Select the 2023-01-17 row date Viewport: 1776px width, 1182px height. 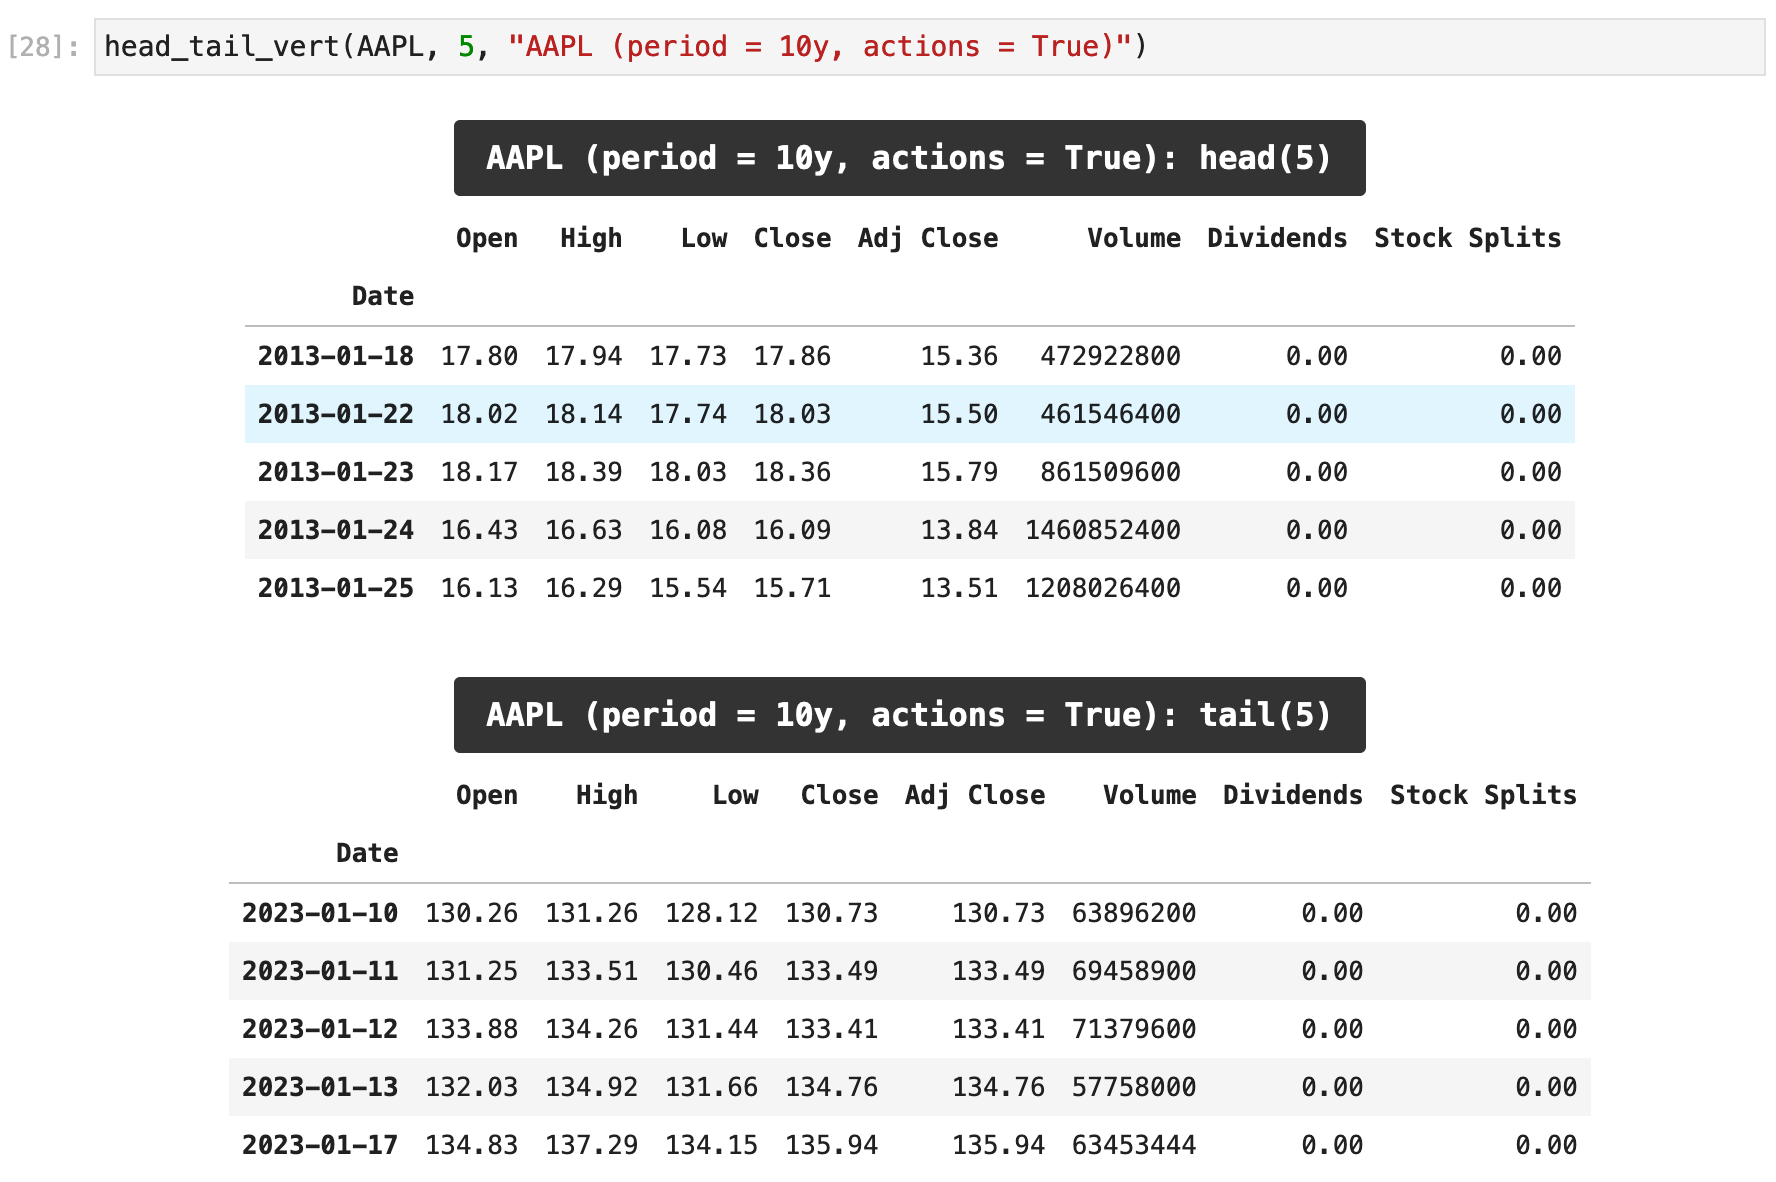pos(320,1145)
